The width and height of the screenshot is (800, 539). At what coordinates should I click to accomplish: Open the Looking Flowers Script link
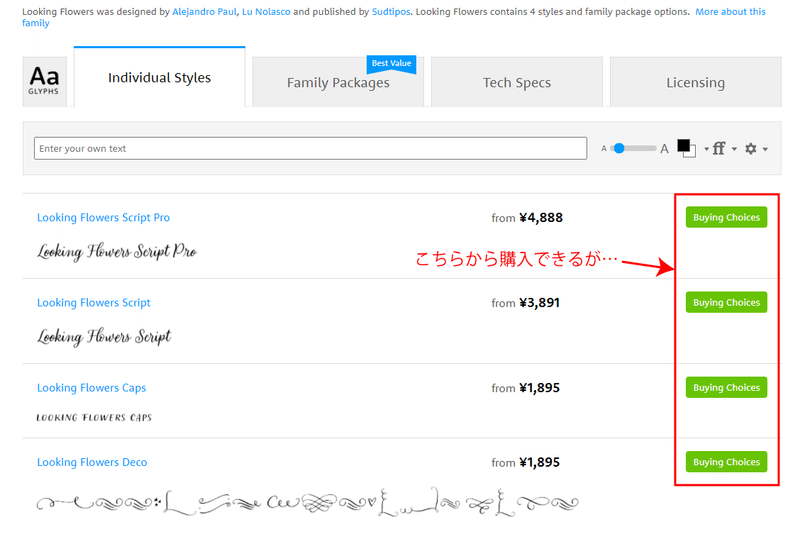[x=94, y=303]
